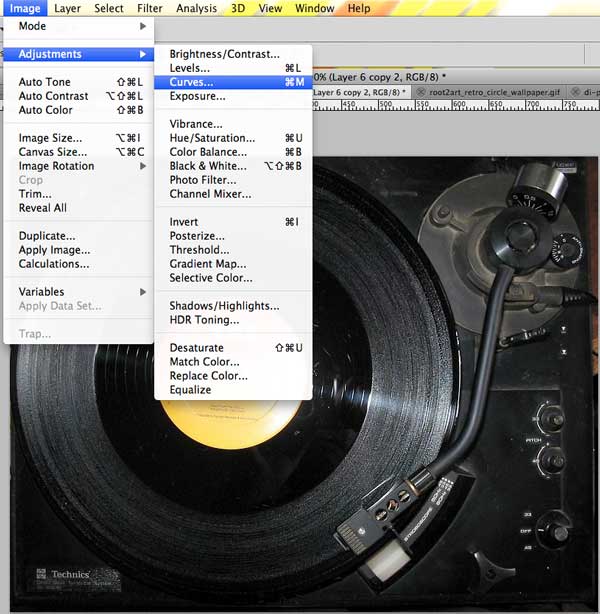
Task: Choose Trim from Image menu
Action: coord(79,194)
